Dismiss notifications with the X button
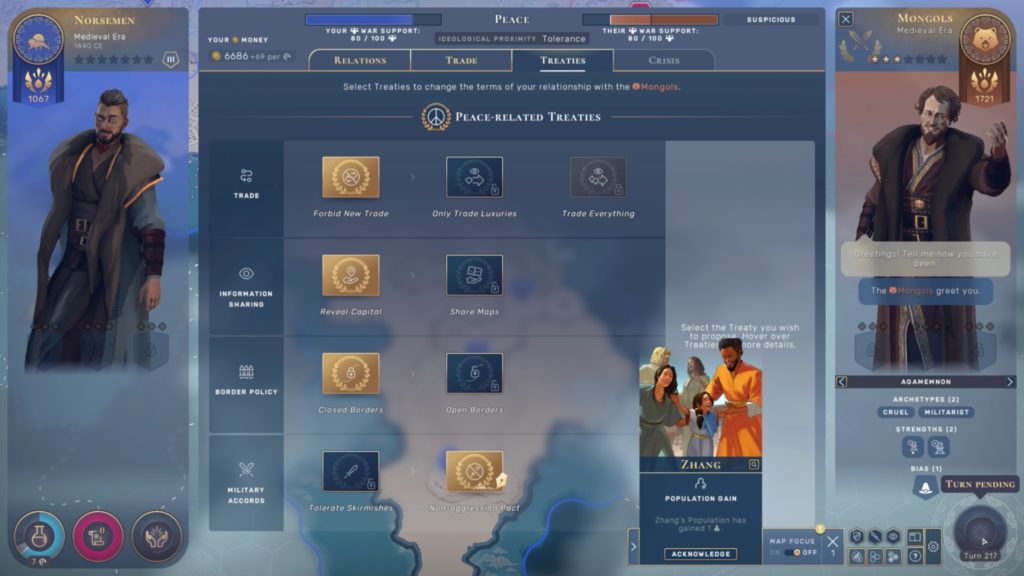The width and height of the screenshot is (1024, 576). coord(832,541)
